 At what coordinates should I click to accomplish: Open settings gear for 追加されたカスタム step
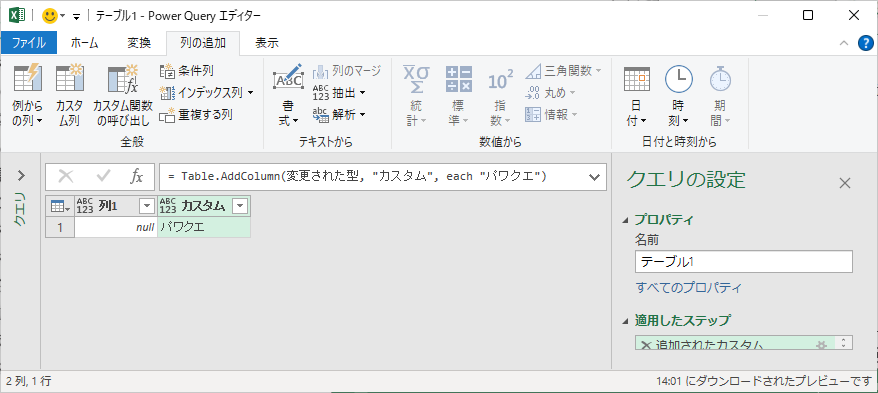[x=821, y=344]
